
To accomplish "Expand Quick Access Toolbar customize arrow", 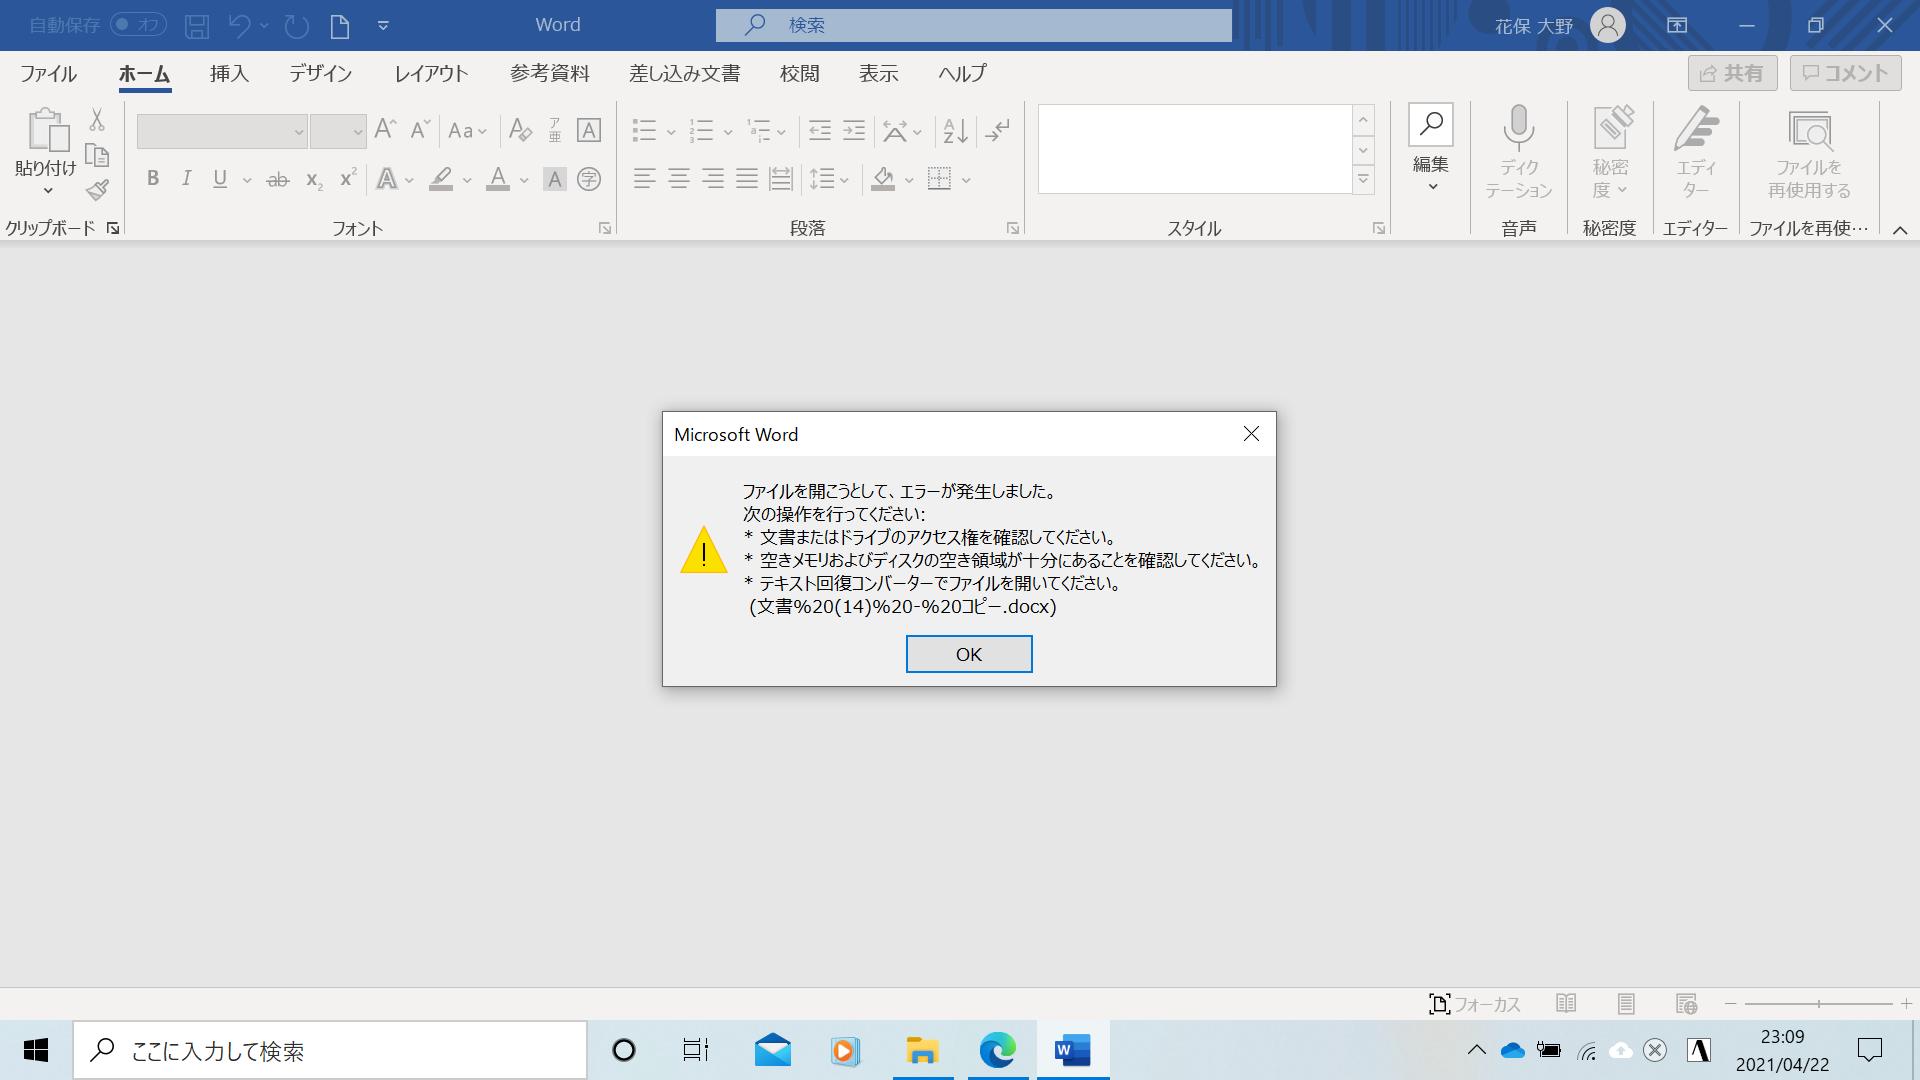I will [383, 26].
